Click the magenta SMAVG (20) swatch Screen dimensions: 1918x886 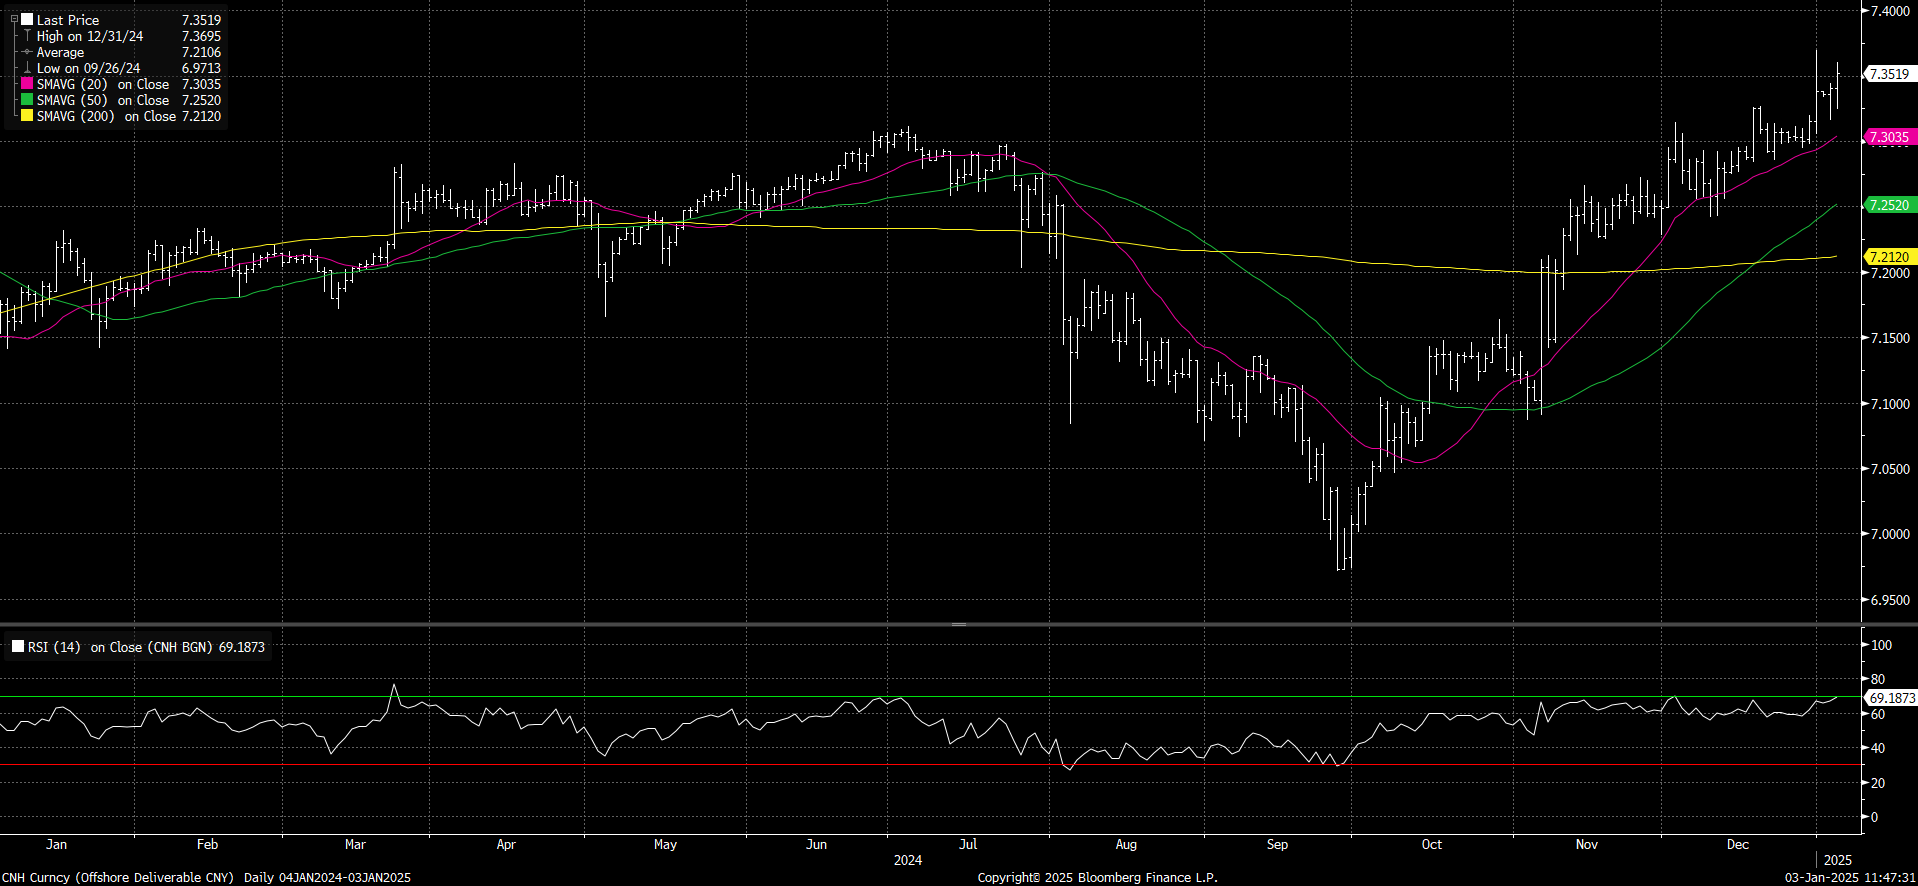27,84
